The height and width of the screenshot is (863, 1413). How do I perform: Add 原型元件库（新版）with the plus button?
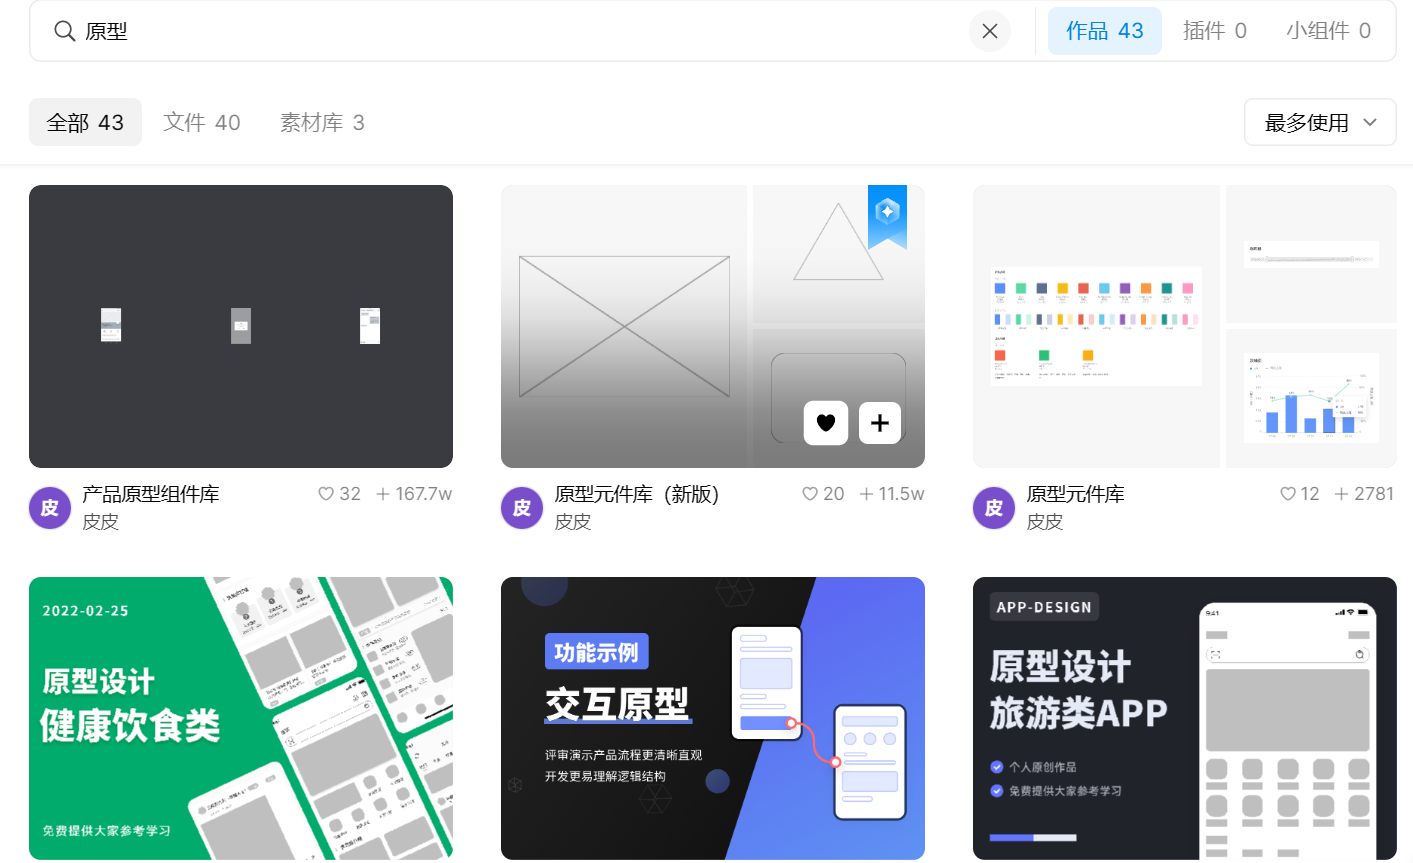tap(880, 423)
